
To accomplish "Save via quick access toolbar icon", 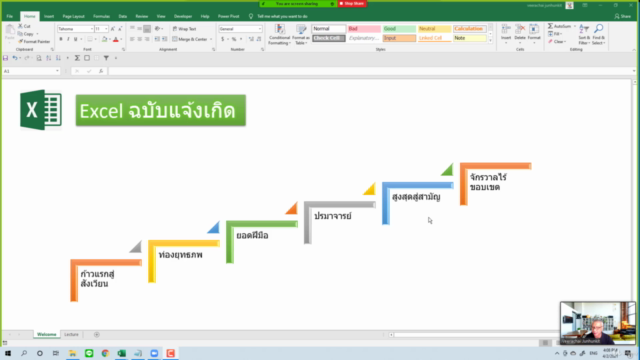I will pyautogui.click(x=5, y=58).
